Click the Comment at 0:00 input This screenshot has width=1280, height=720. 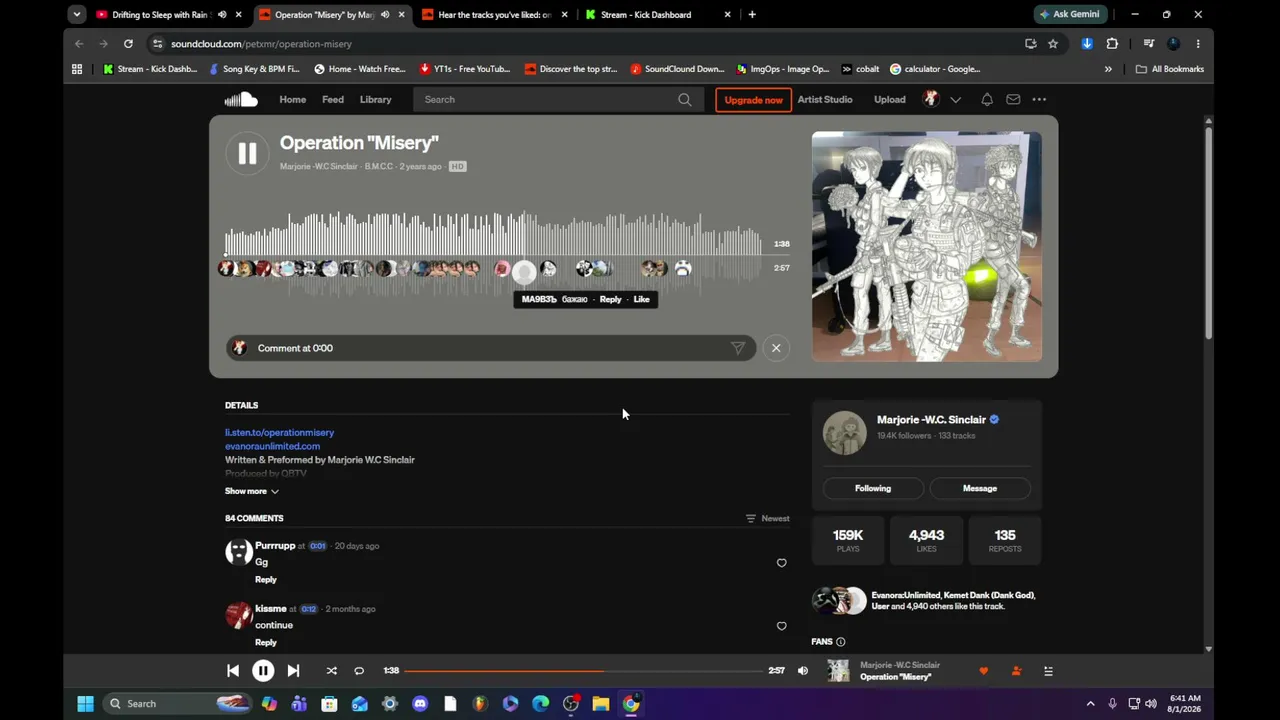(x=490, y=348)
